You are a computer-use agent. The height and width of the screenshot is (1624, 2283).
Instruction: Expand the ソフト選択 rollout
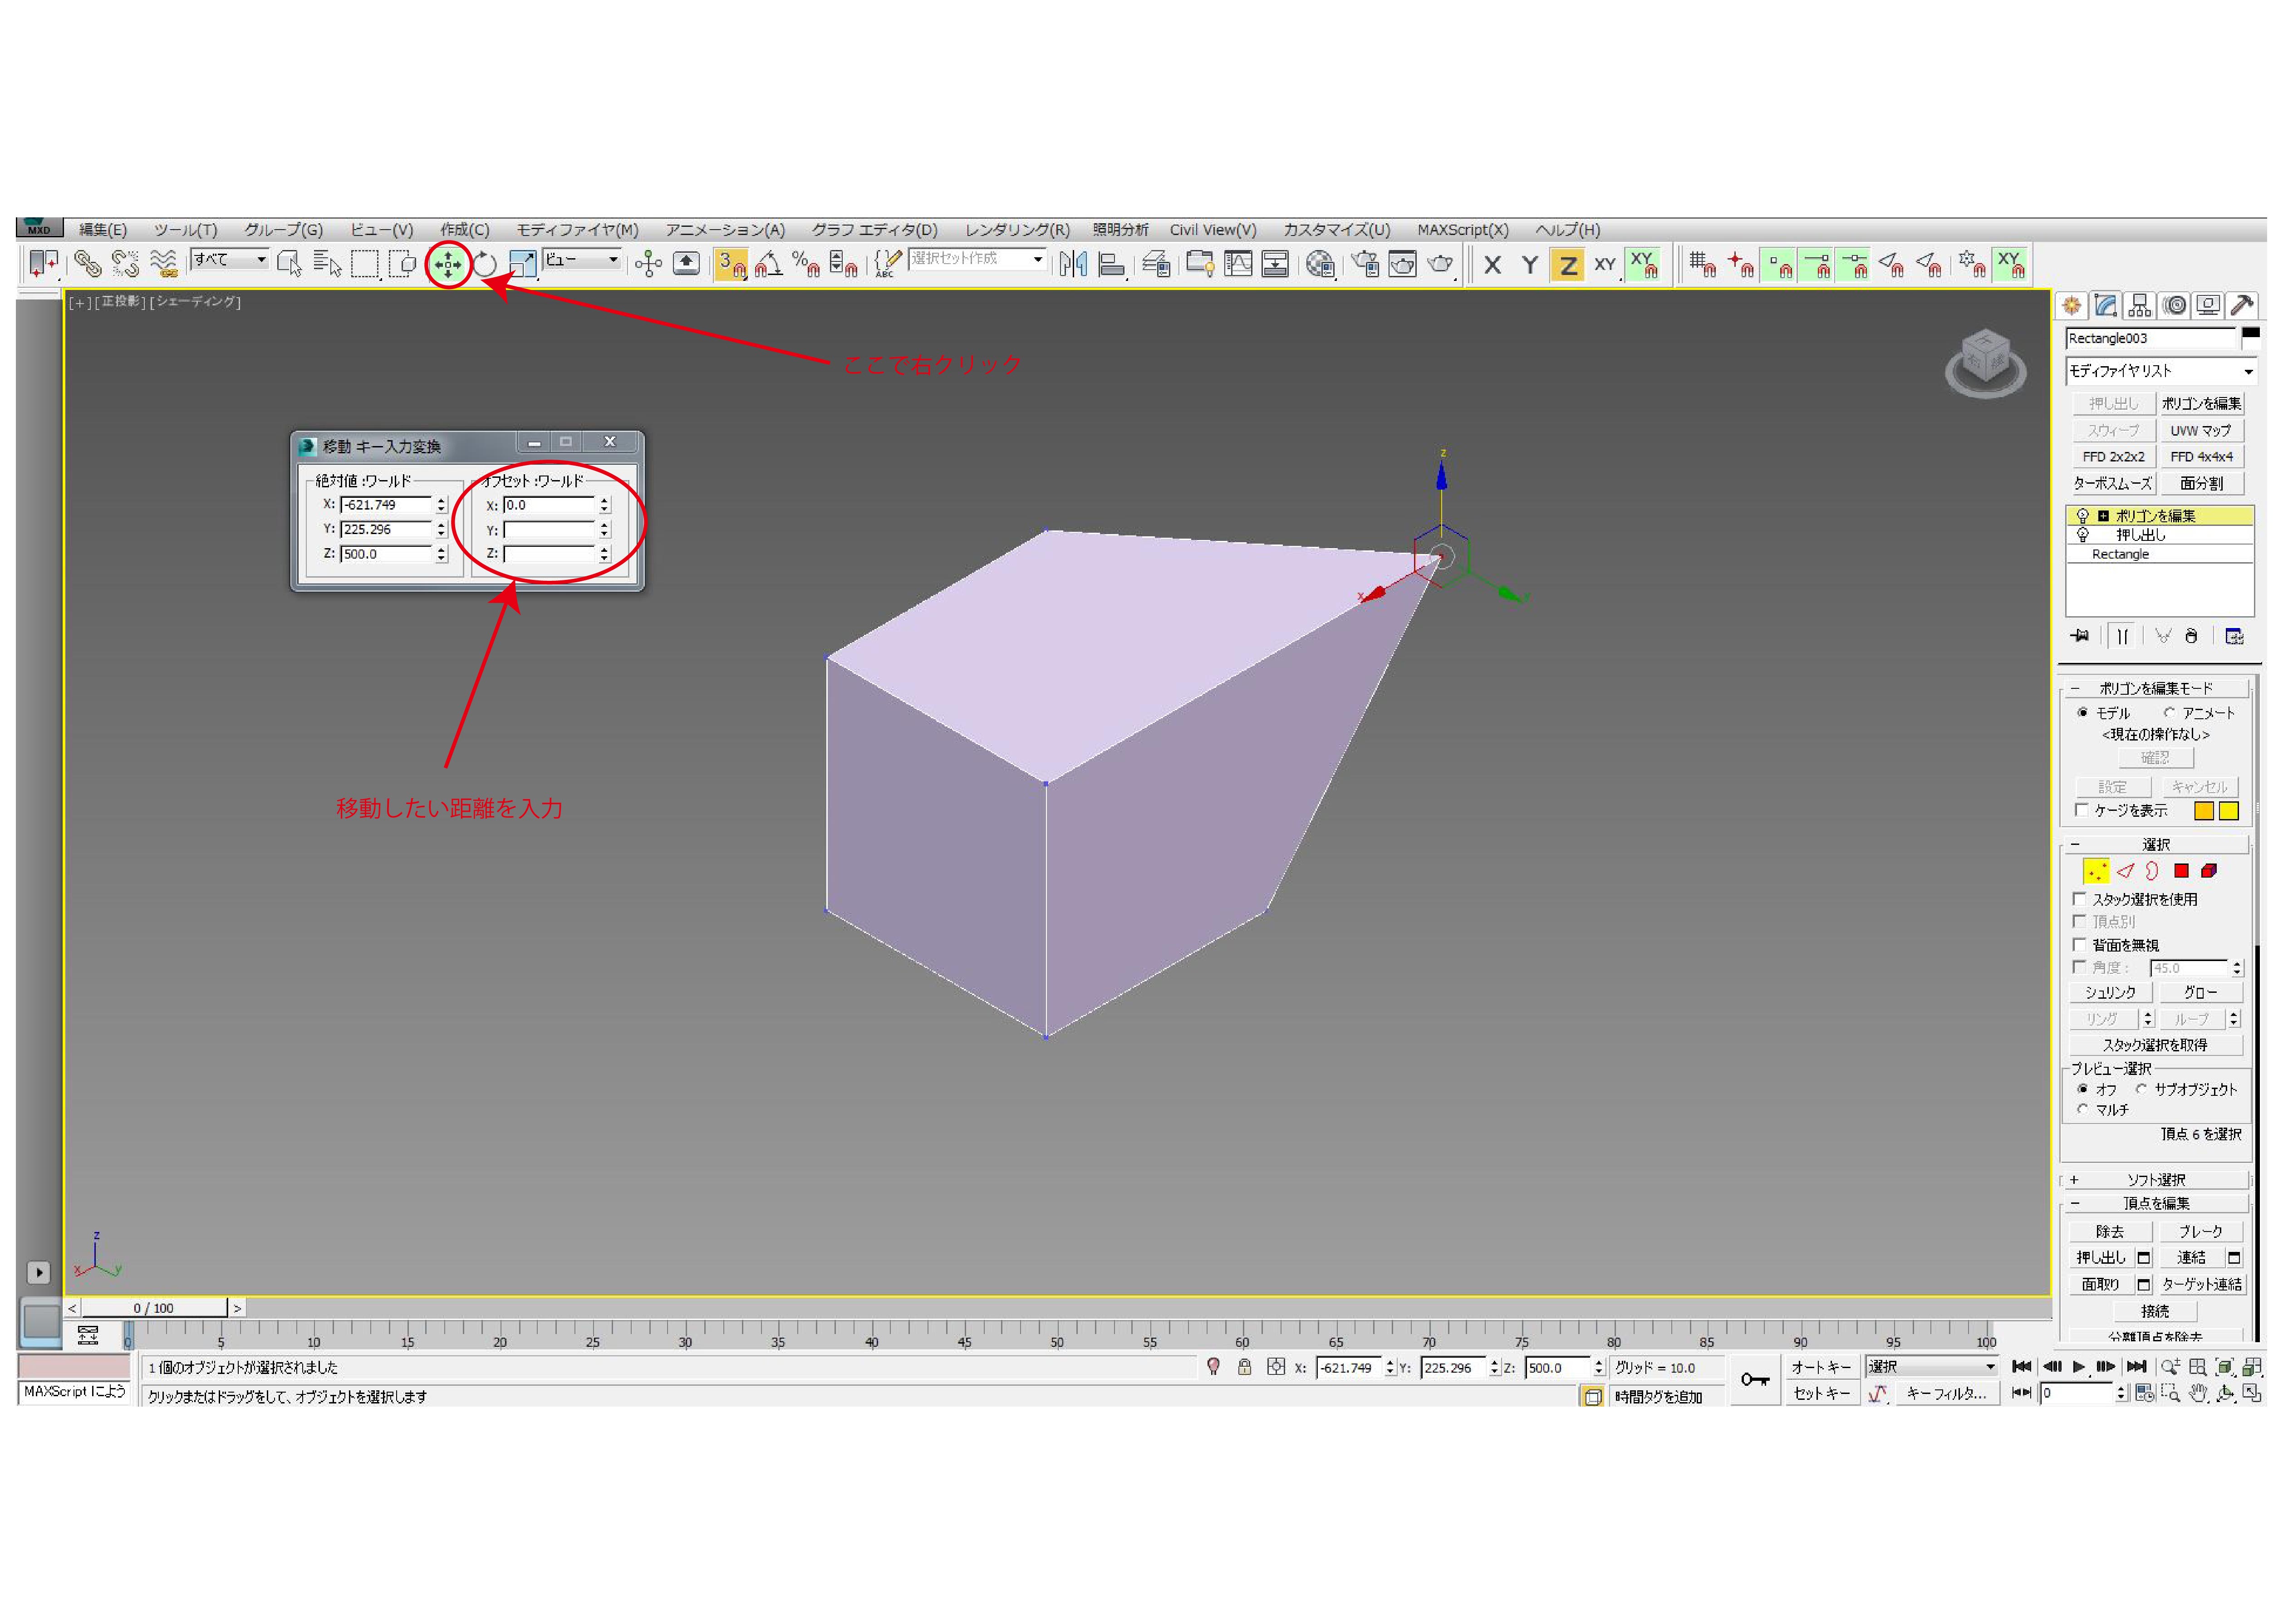point(2155,1180)
